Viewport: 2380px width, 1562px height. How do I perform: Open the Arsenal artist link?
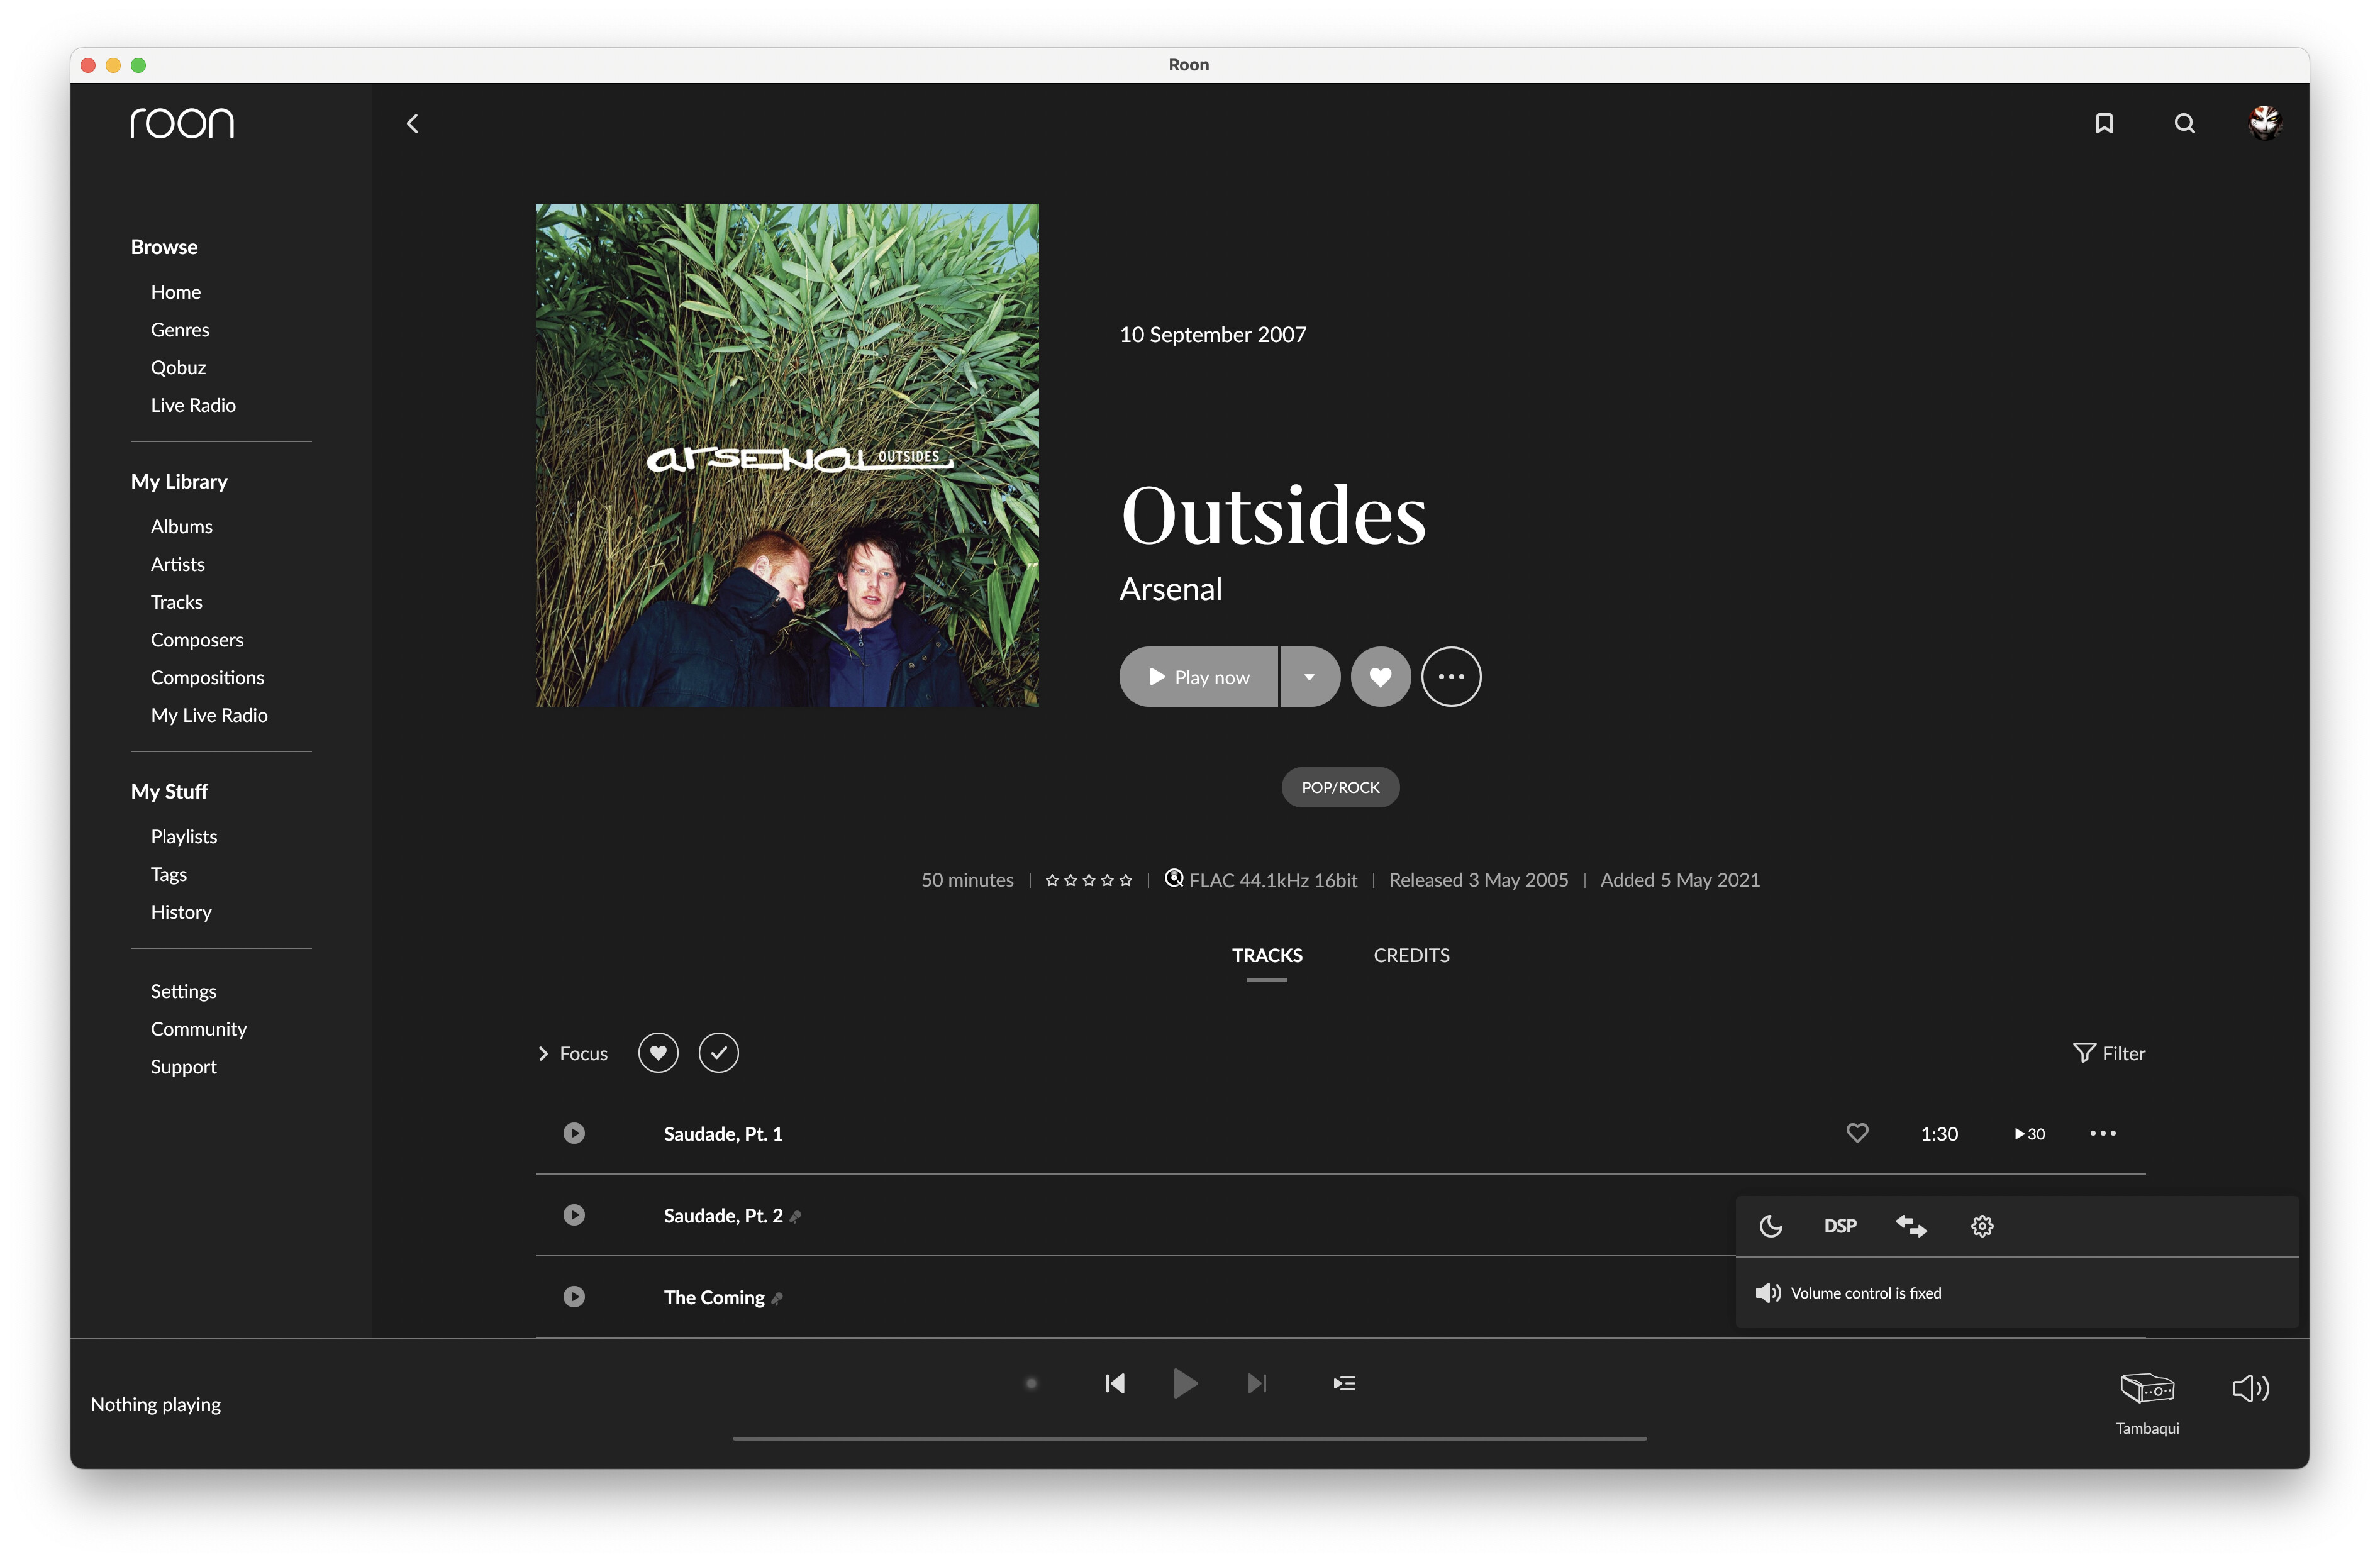tap(1170, 589)
